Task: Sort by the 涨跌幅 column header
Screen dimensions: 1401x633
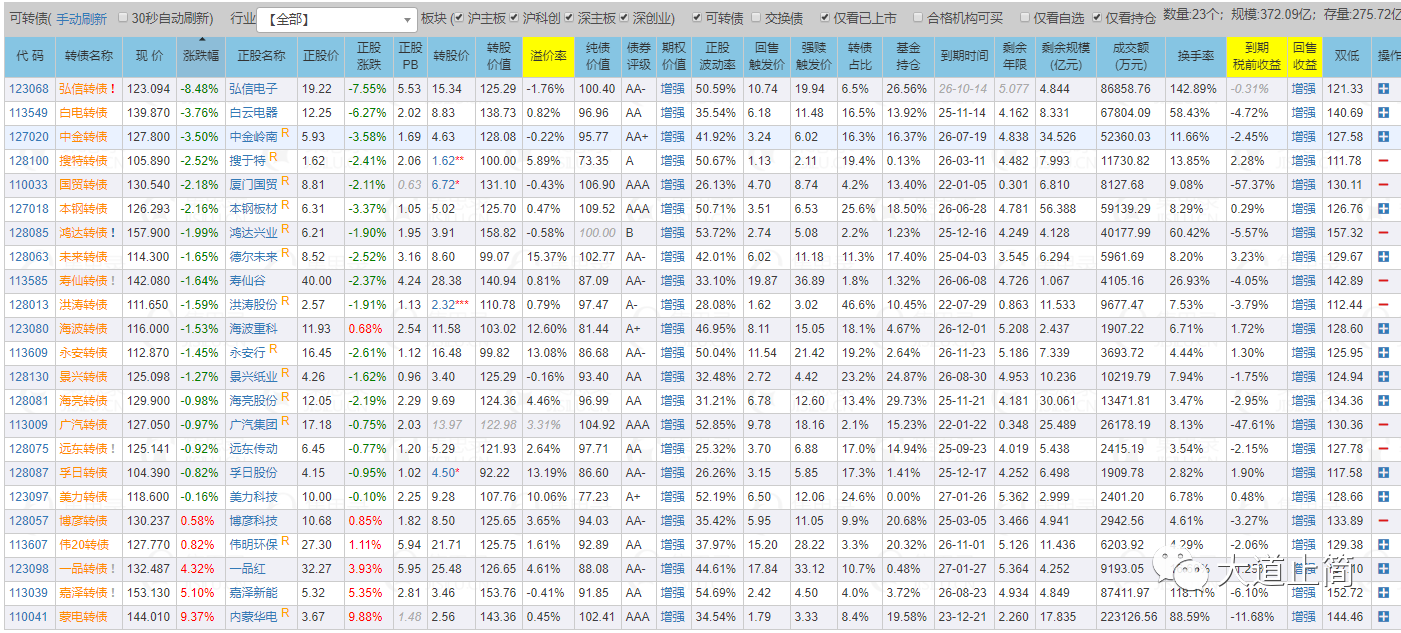Action: coord(200,56)
